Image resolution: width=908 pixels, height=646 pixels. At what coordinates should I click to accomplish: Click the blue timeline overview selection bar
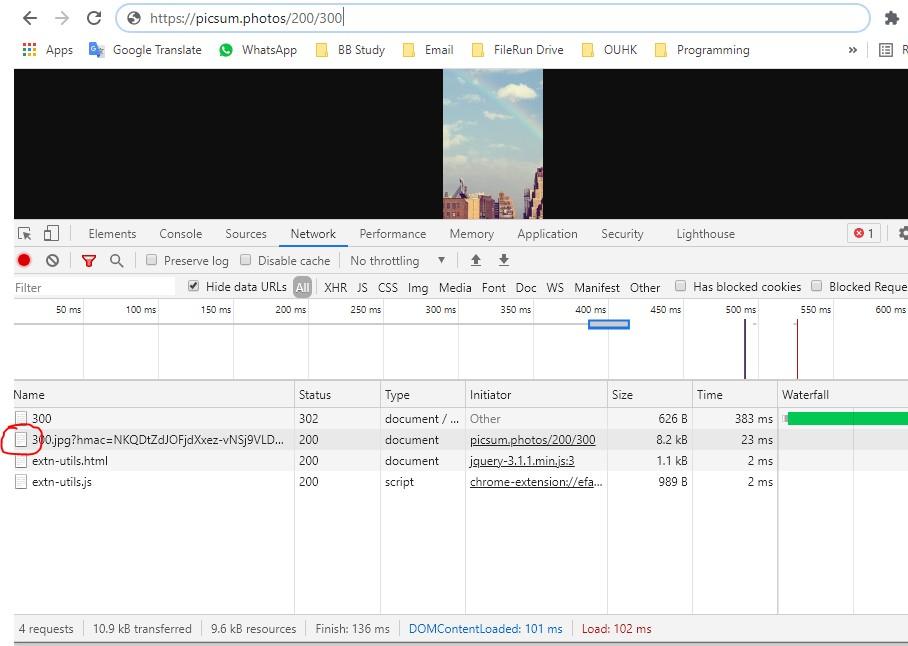(609, 324)
